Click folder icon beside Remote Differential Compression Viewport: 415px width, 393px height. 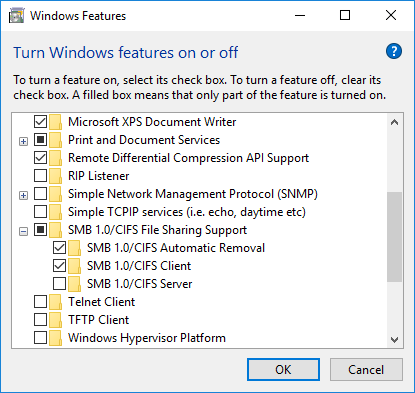pos(55,158)
